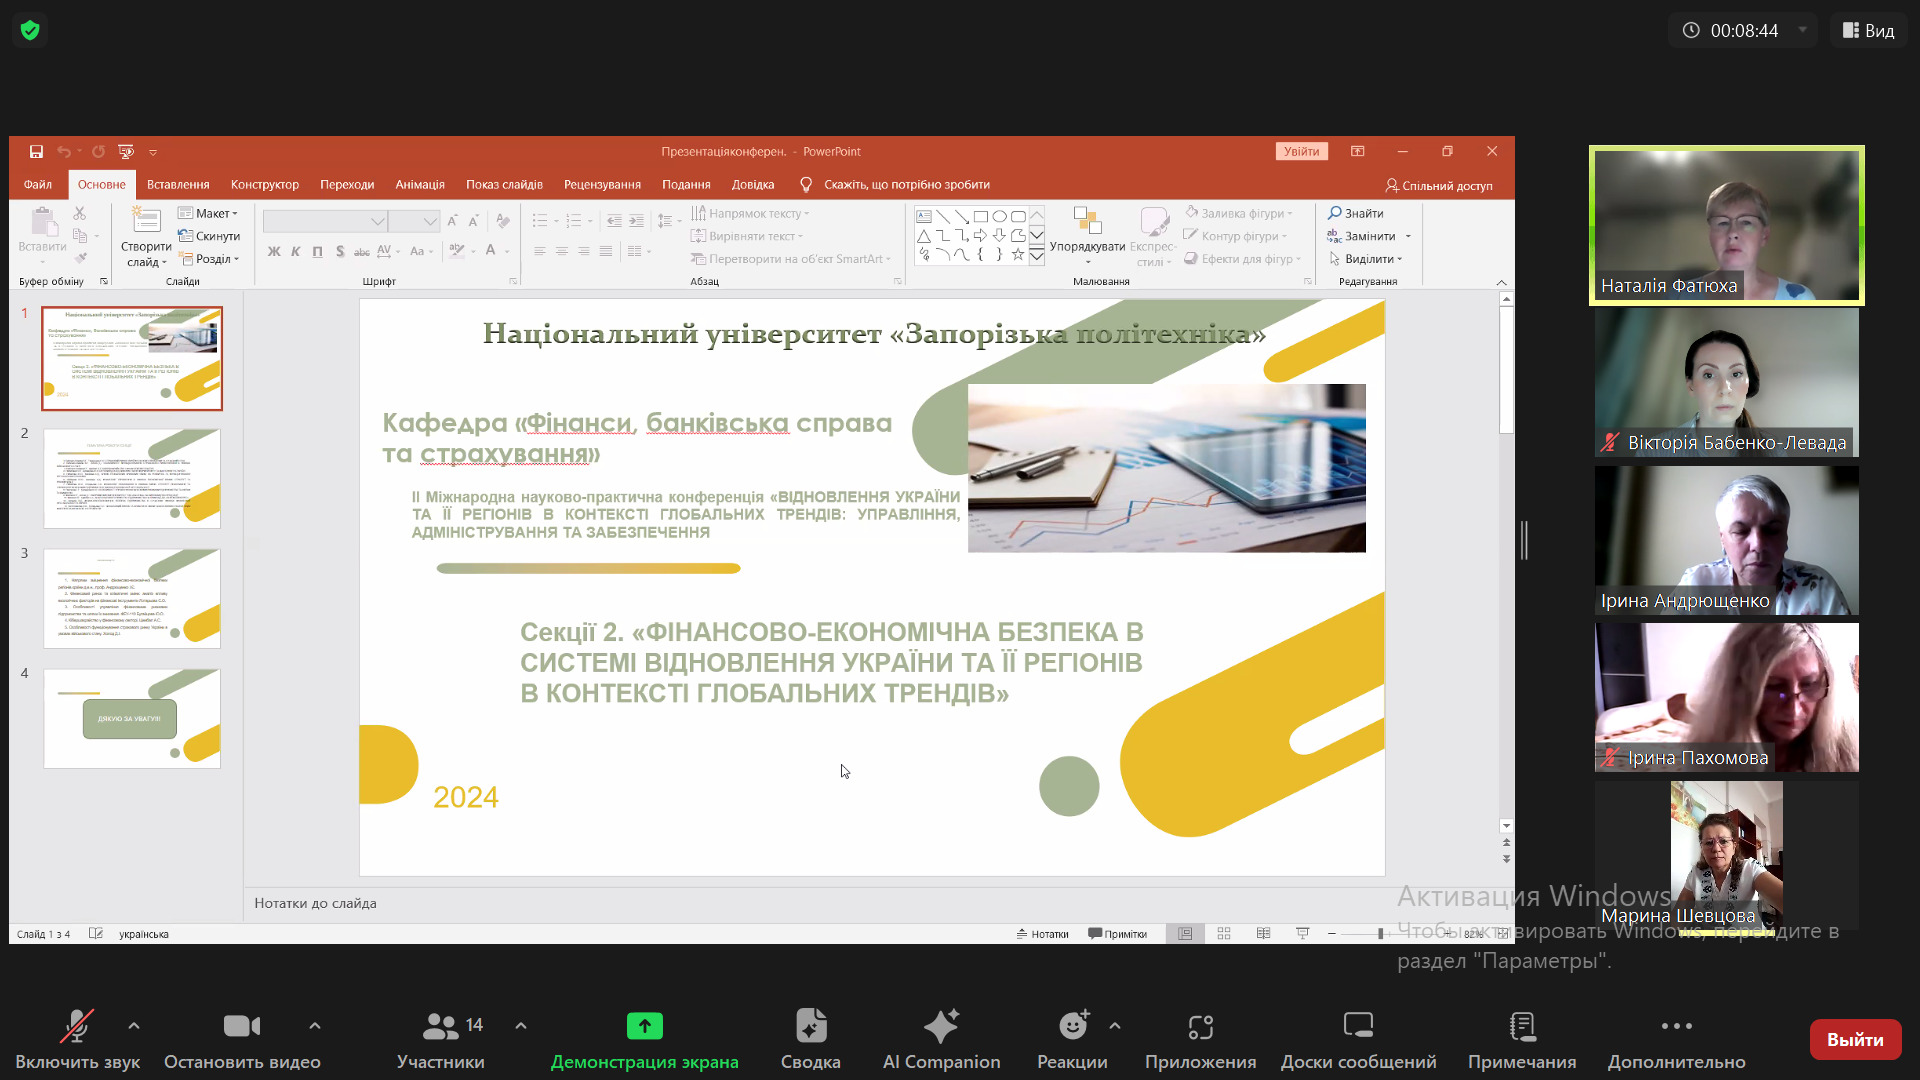Expand video options arrow next to camera
The width and height of the screenshot is (1920, 1080).
(315, 1026)
